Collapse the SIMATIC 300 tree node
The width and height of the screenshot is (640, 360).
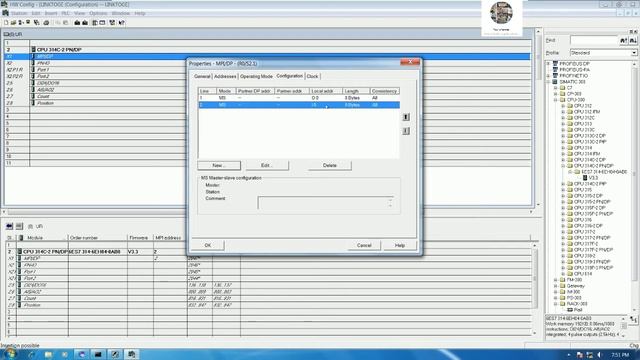point(549,82)
